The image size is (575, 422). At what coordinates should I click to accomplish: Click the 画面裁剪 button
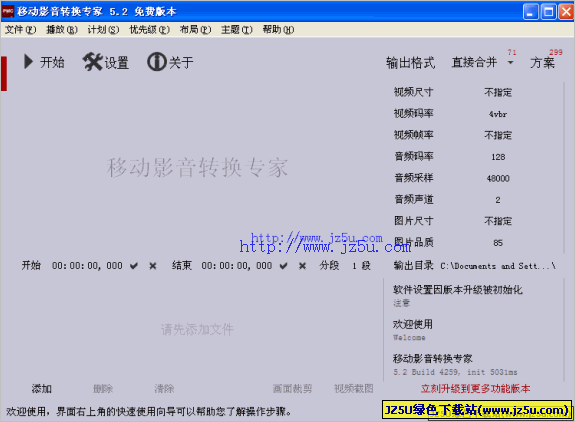pos(292,389)
